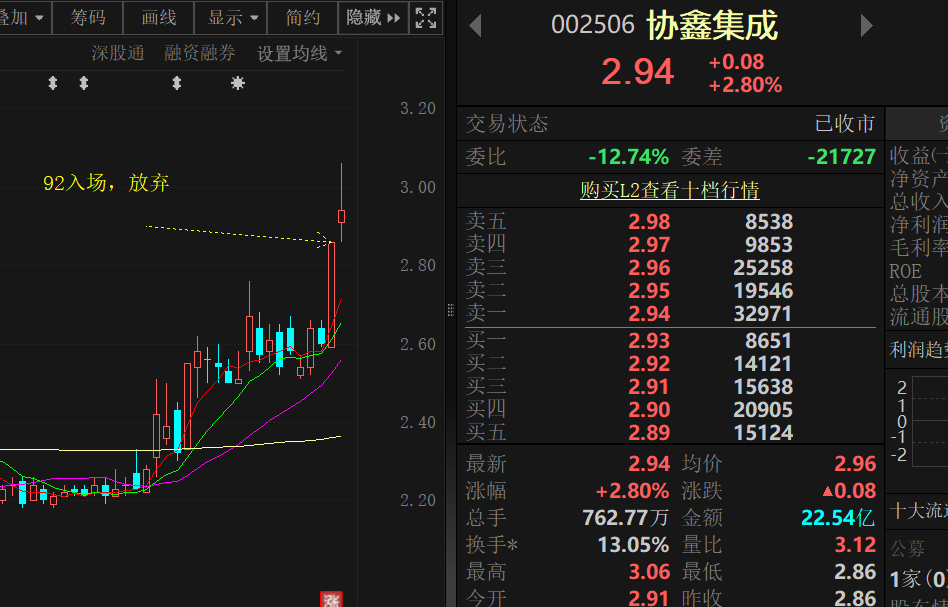Click 均价 value 2.96
The height and width of the screenshot is (607, 948).
pyautogui.click(x=855, y=464)
